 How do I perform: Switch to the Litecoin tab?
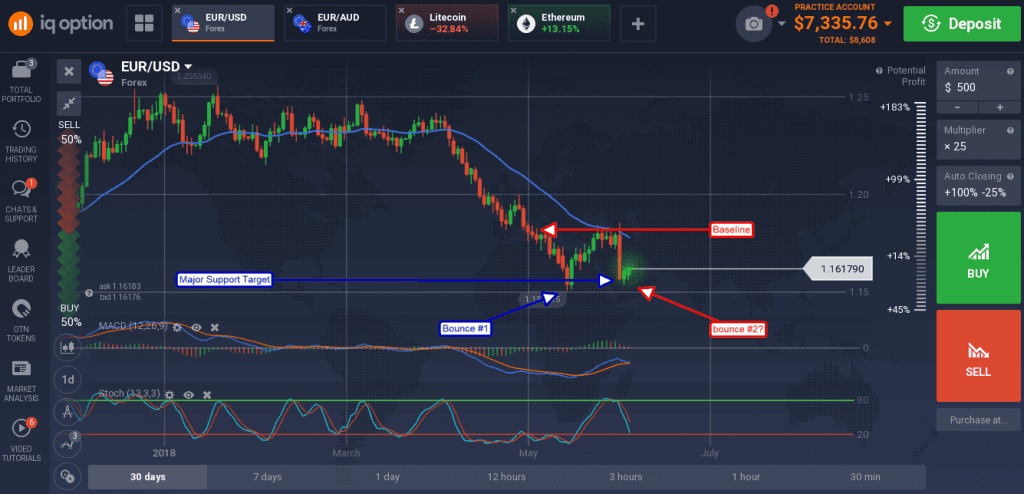coord(447,23)
